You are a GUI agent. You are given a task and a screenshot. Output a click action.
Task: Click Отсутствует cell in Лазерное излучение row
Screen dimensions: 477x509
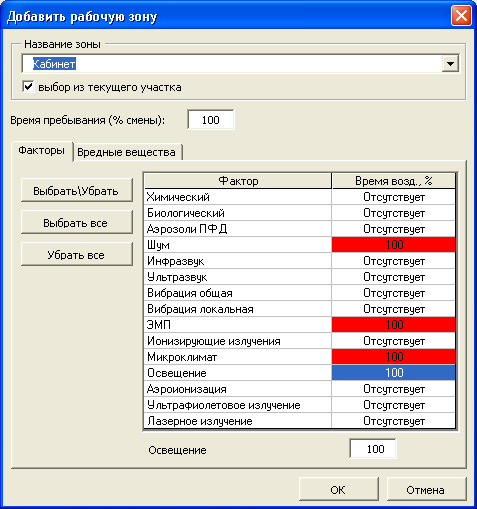(x=394, y=421)
